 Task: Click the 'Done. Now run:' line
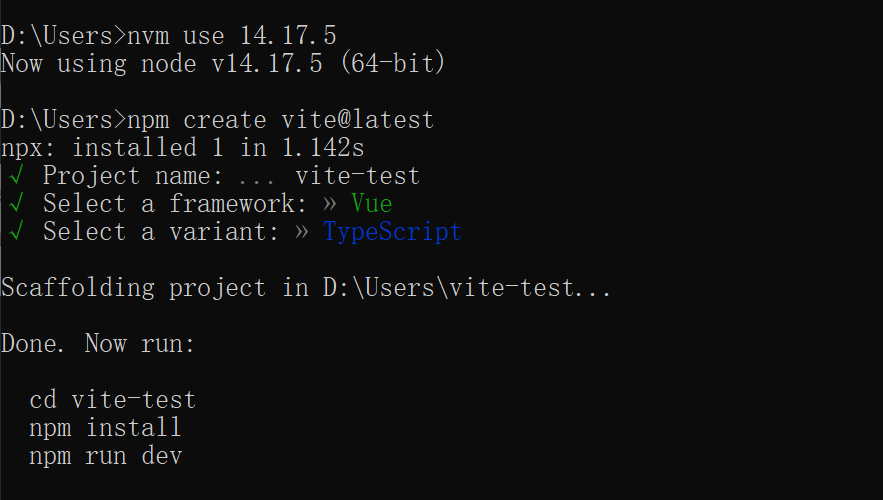click(98, 345)
